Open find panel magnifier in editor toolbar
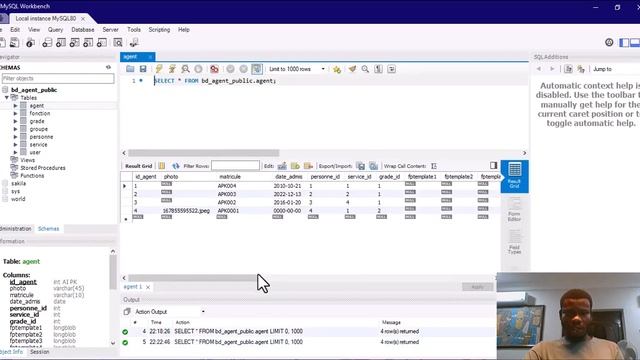The width and height of the screenshot is (640, 360). point(365,69)
